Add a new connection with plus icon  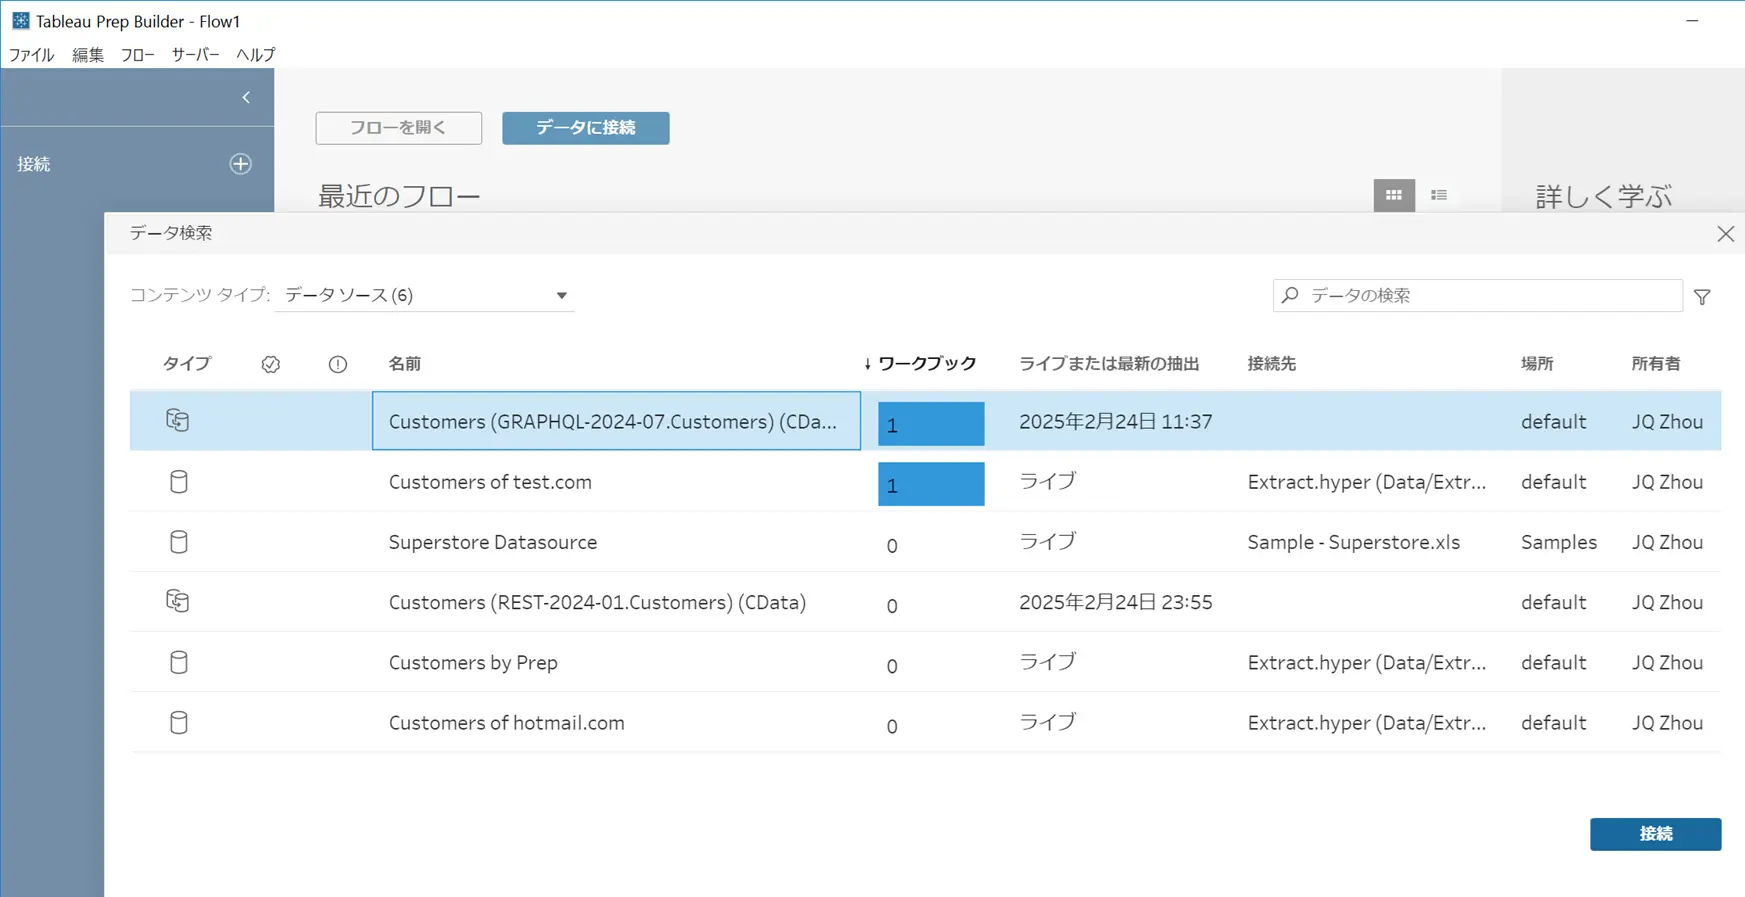tap(240, 164)
